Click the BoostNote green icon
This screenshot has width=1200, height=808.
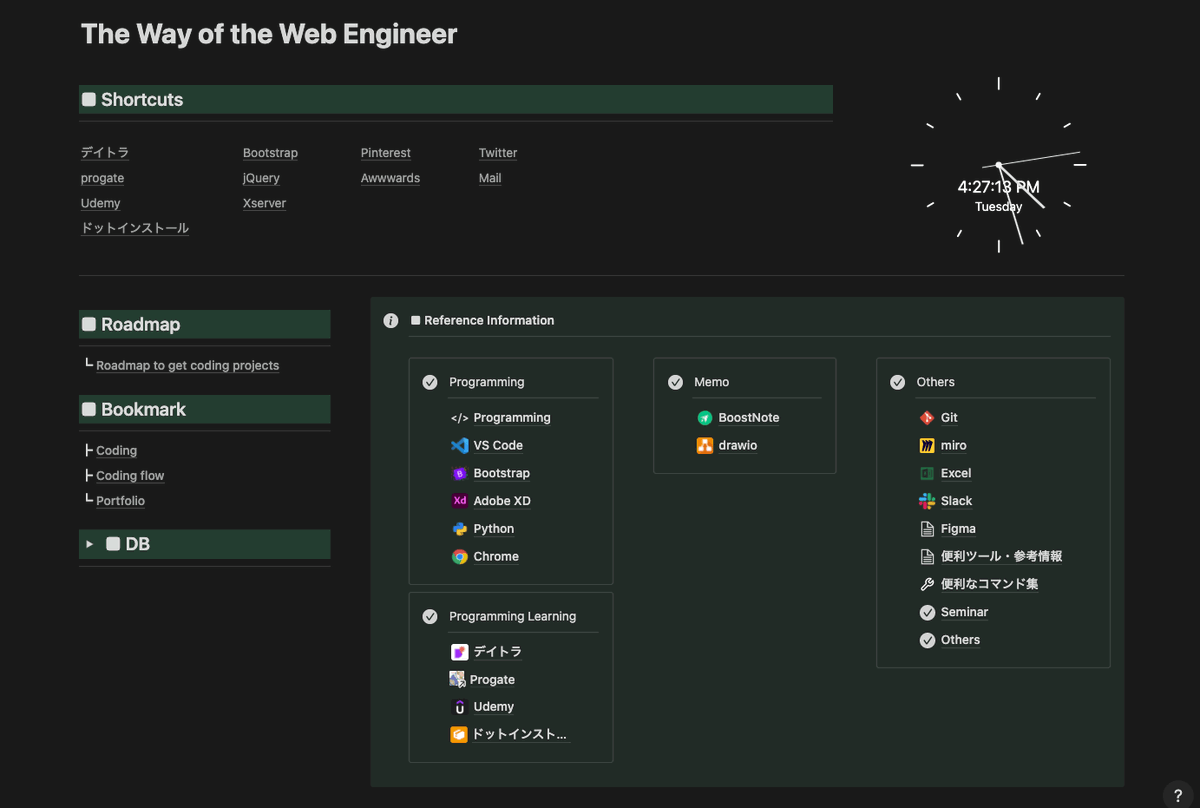click(704, 418)
